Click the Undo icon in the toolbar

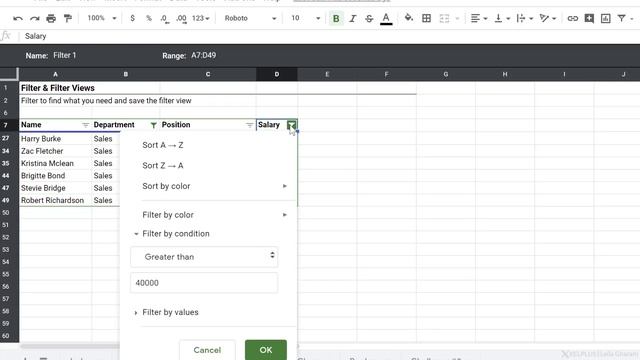18,18
